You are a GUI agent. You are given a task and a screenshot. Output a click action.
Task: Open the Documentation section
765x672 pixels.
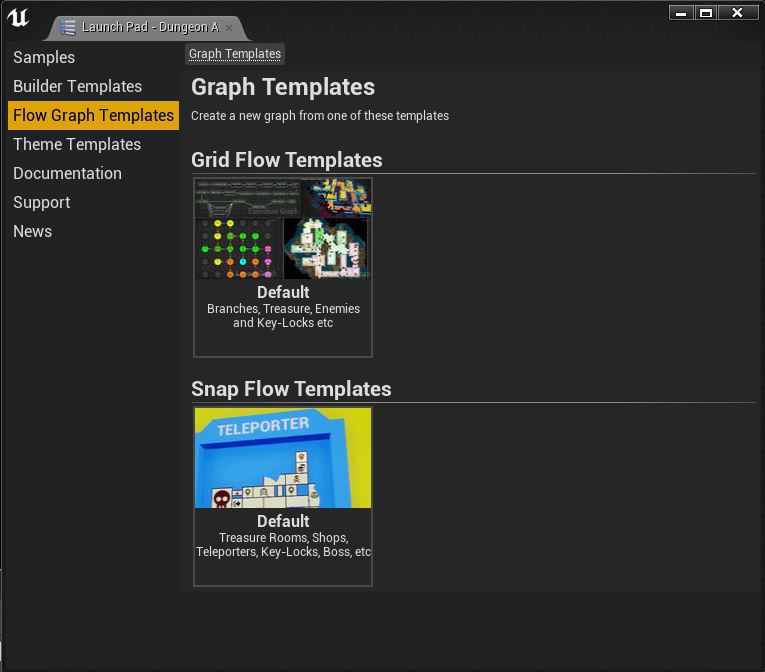[x=67, y=173]
